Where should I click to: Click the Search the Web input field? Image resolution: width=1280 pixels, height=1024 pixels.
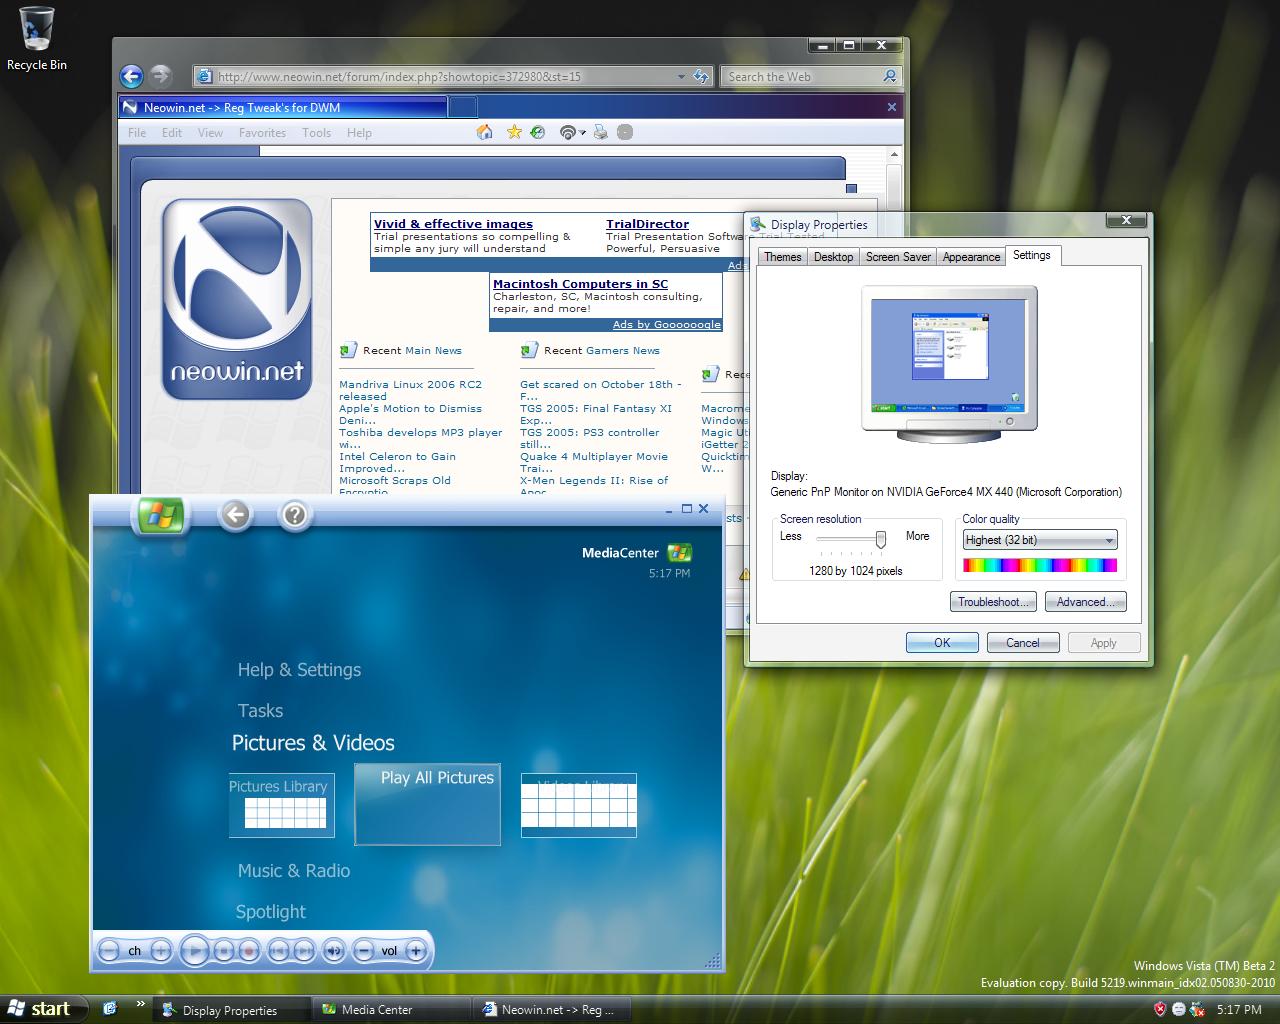tap(800, 76)
